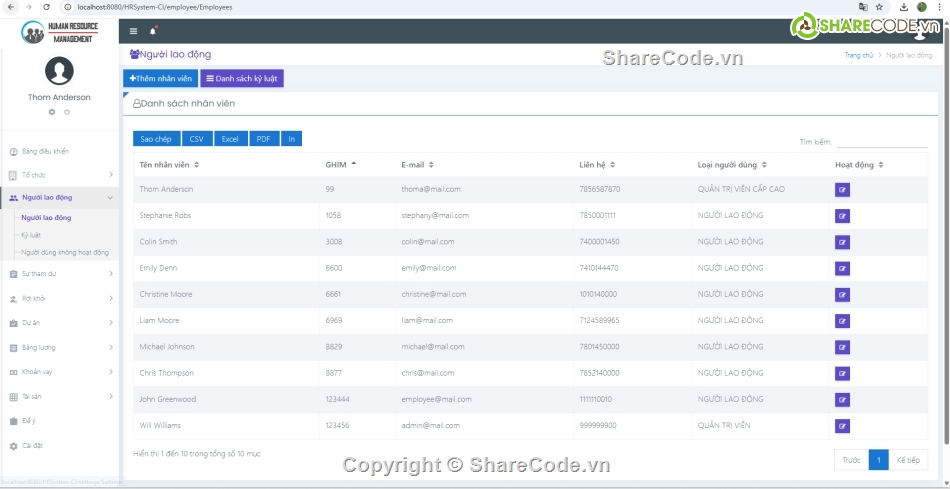The height and width of the screenshot is (489, 950).
Task: Export the table to Excel
Action: [x=230, y=139]
